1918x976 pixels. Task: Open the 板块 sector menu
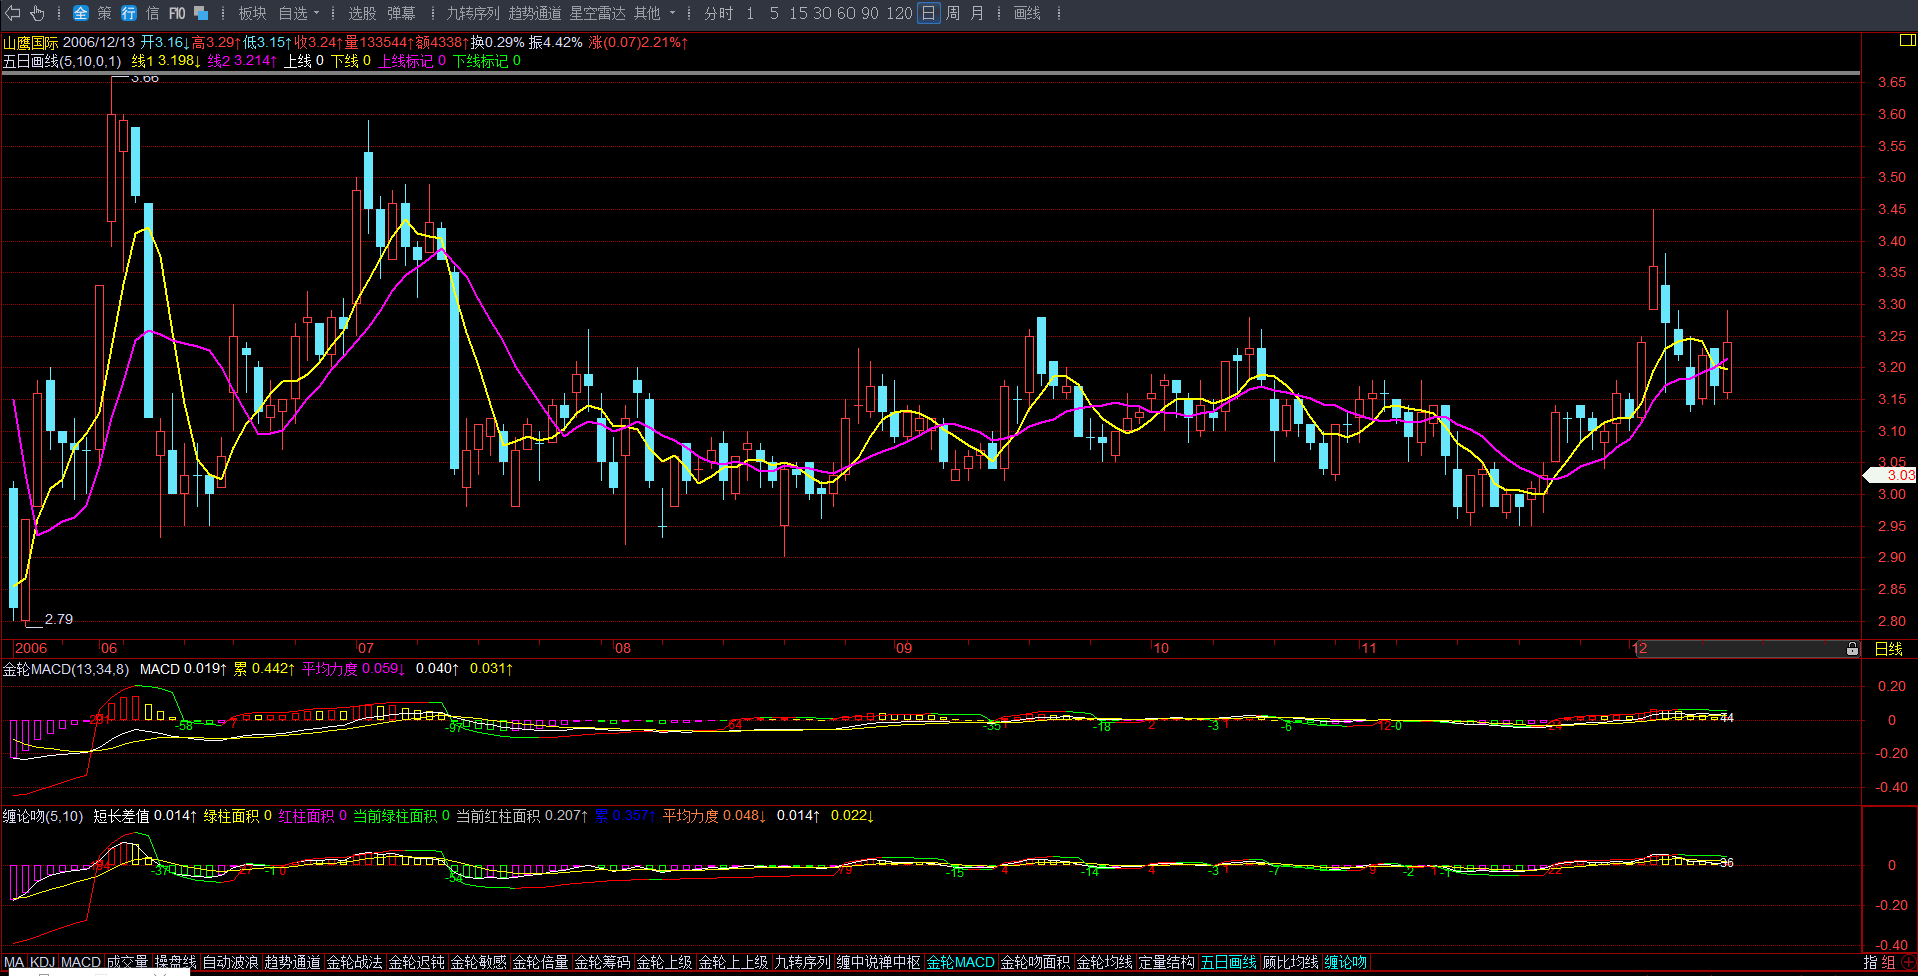pos(252,13)
